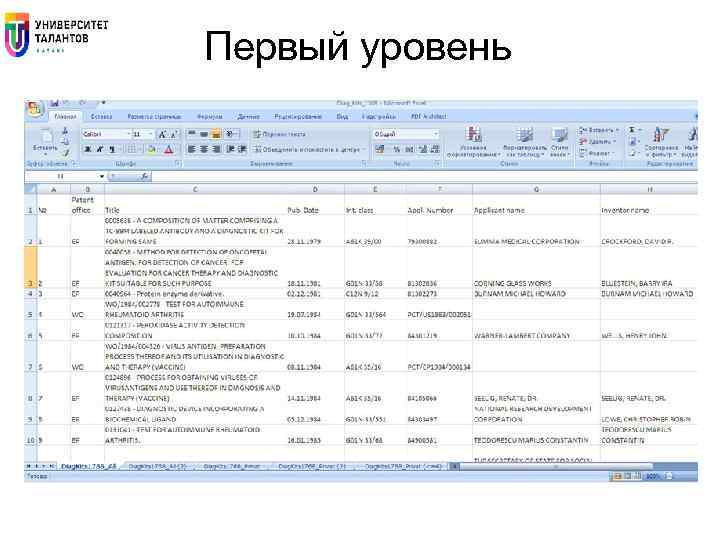The image size is (720, 540).
Task: Open Стили ячеек cell styles gallery
Action: (x=560, y=142)
